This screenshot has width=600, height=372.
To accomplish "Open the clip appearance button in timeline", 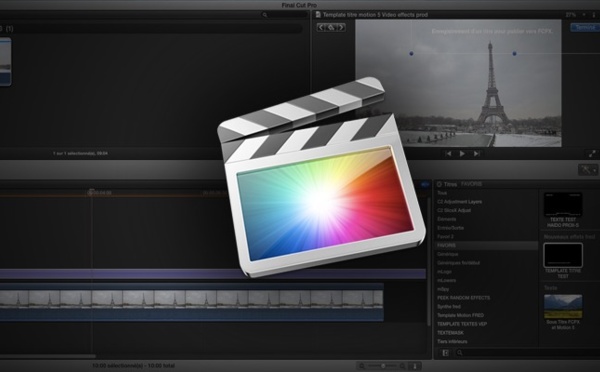I will pyautogui.click(x=414, y=366).
